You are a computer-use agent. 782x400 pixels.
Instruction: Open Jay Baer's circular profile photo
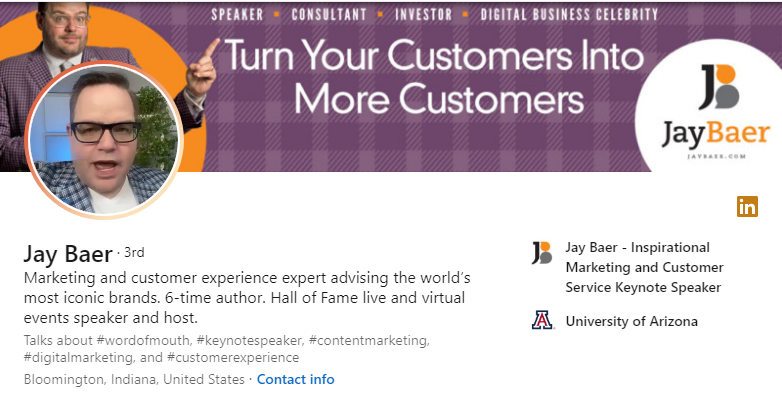pos(104,140)
